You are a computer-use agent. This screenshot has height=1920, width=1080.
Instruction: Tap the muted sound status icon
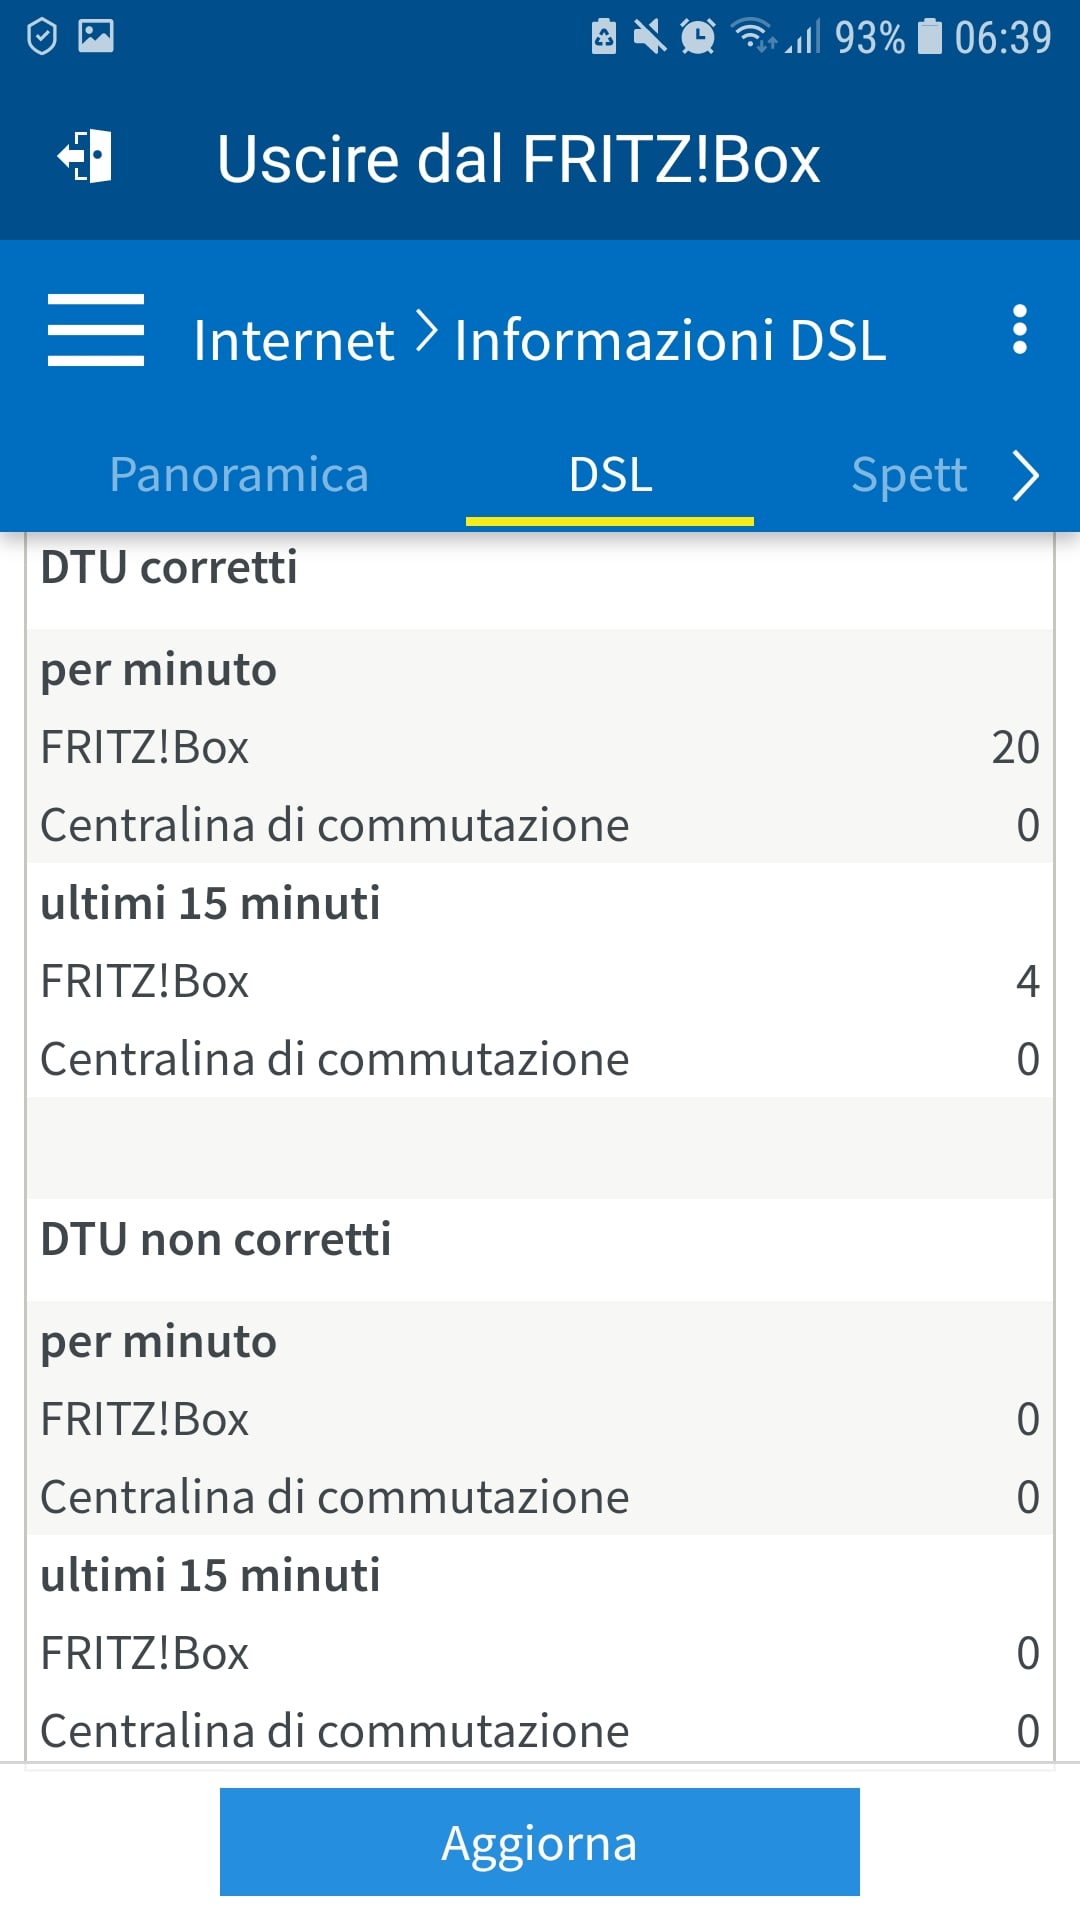click(650, 37)
